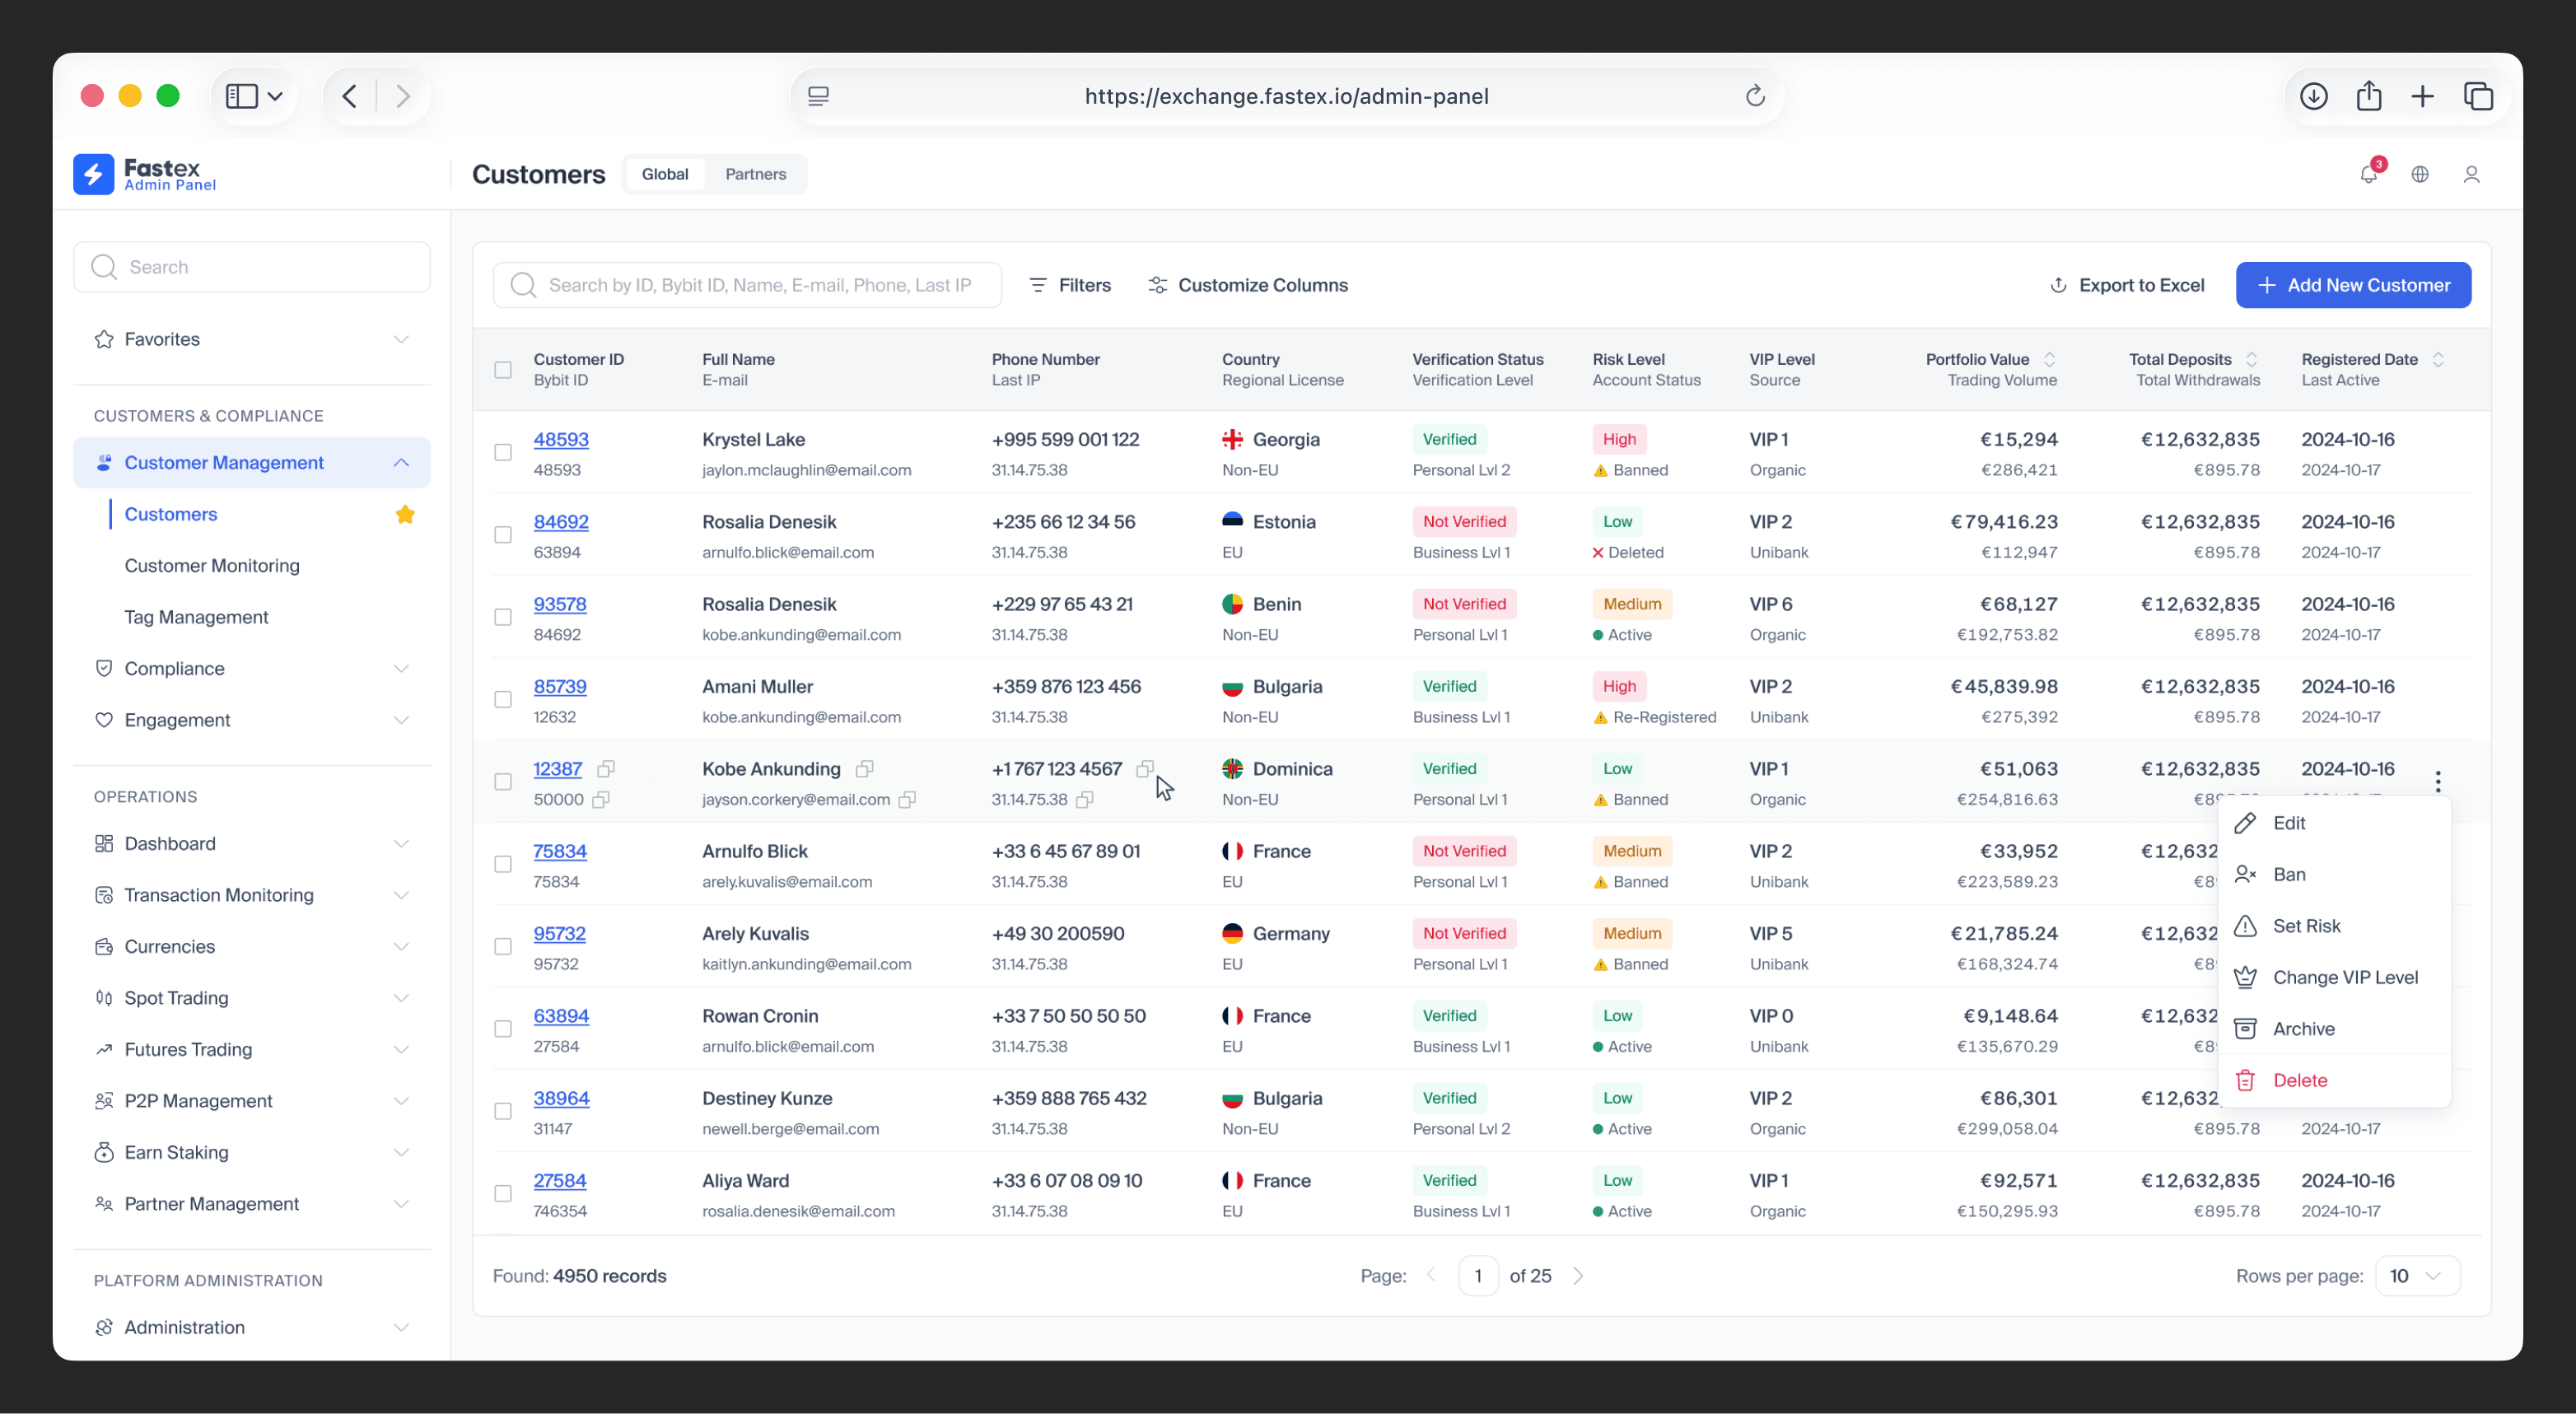Image resolution: width=2576 pixels, height=1414 pixels.
Task: Copy Kobe Ankunding phone number icon
Action: coord(1144,769)
